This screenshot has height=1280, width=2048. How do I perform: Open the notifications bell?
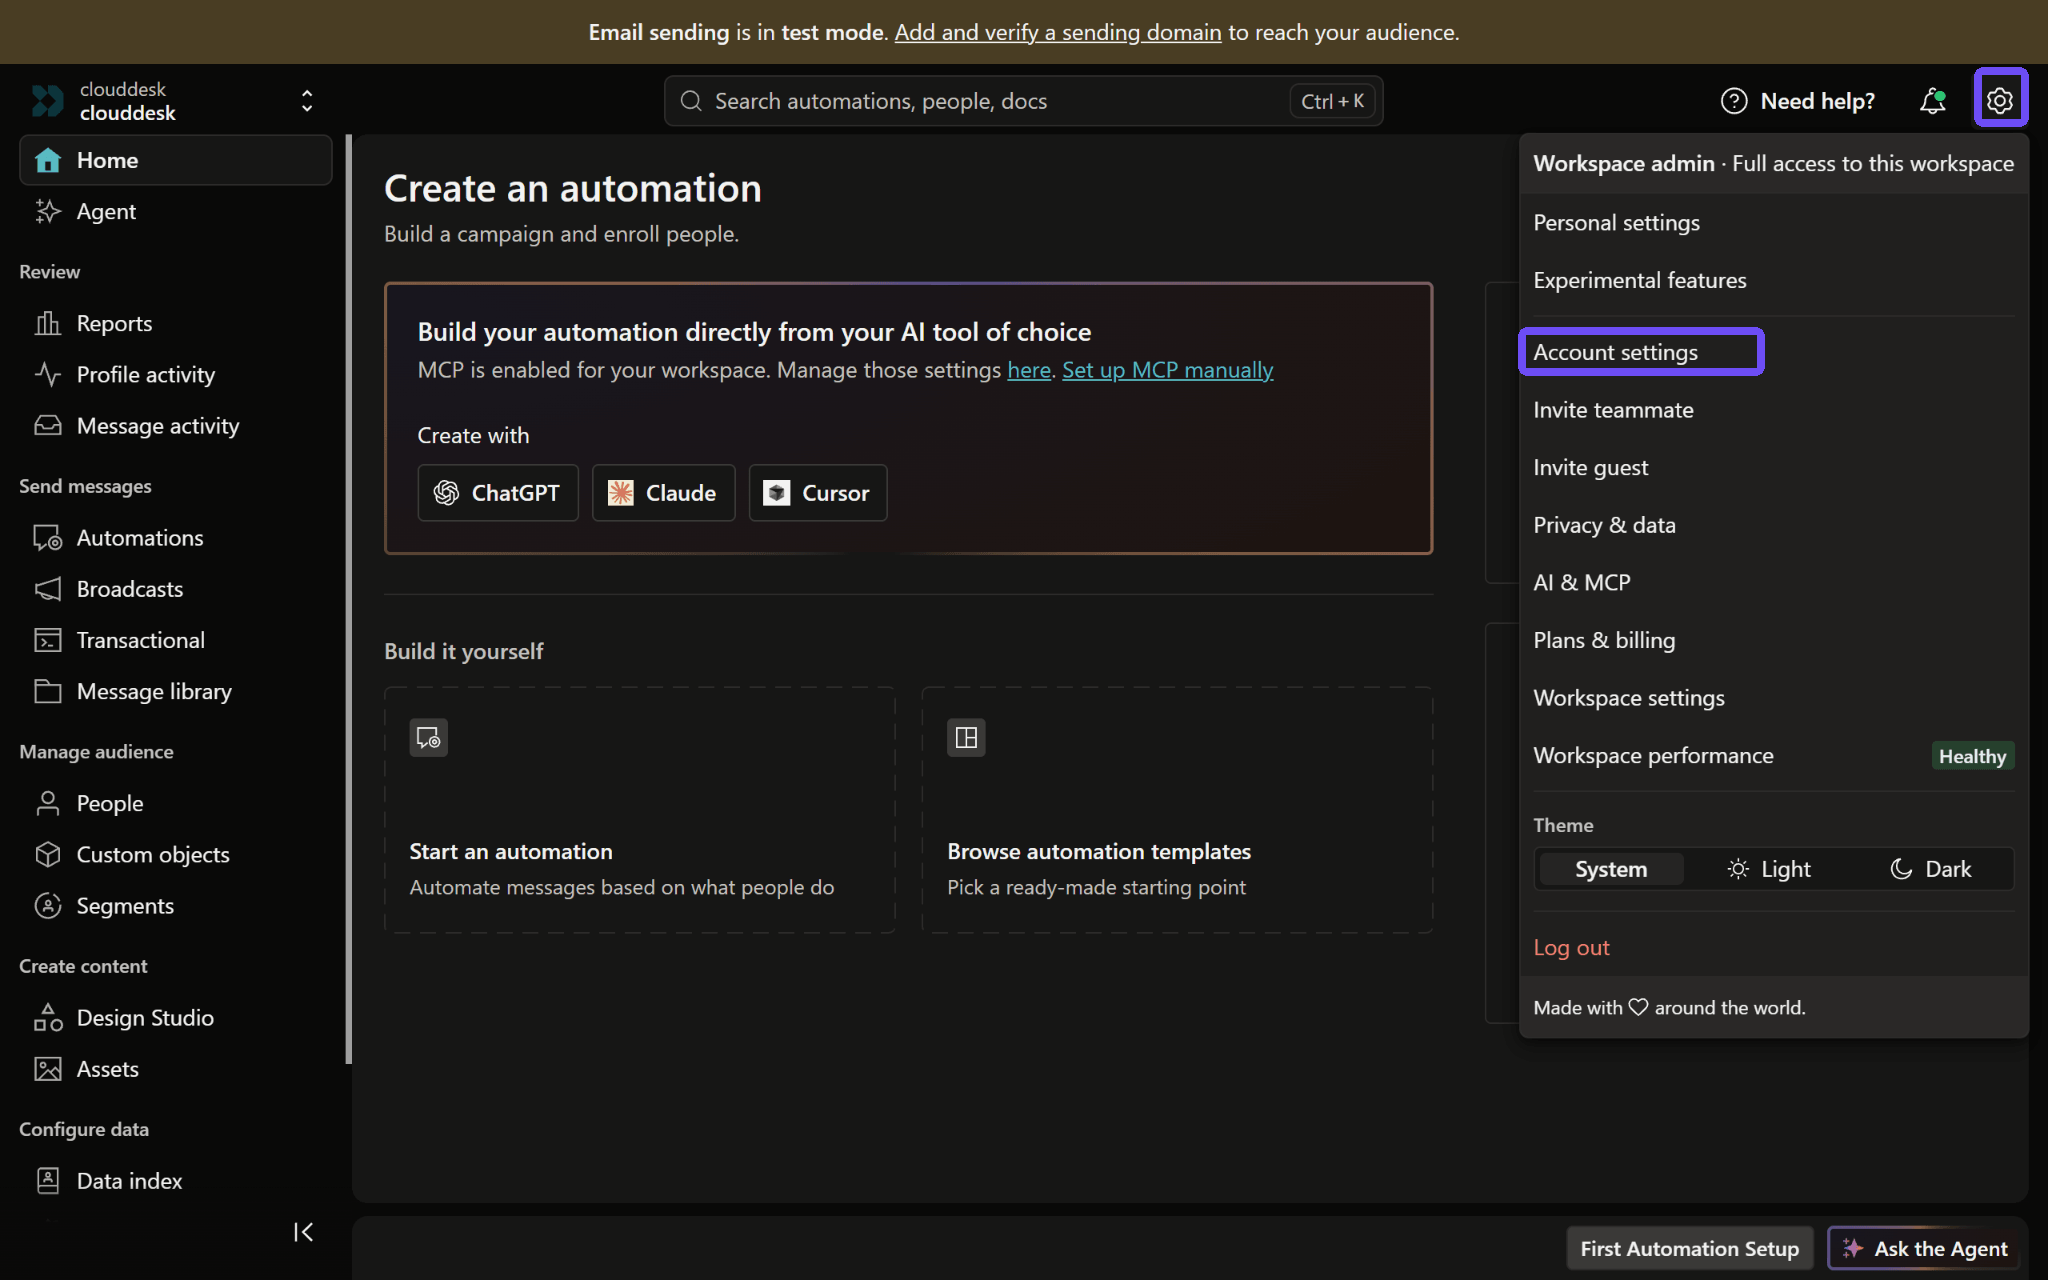pos(1932,100)
